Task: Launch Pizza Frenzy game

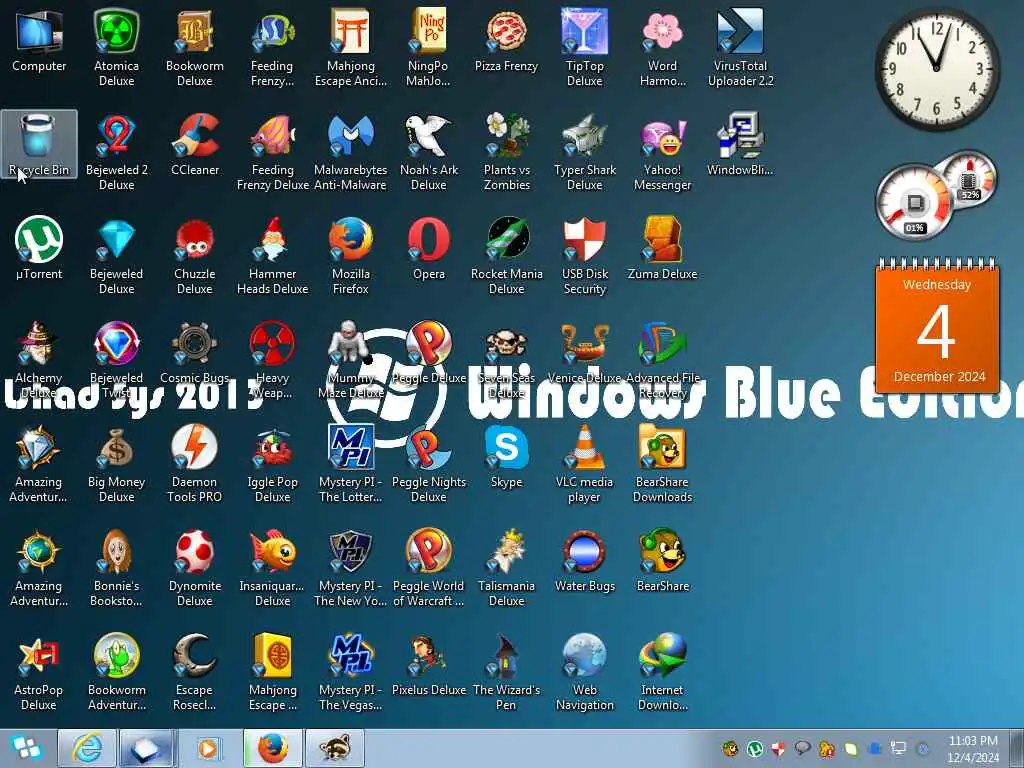Action: [506, 39]
